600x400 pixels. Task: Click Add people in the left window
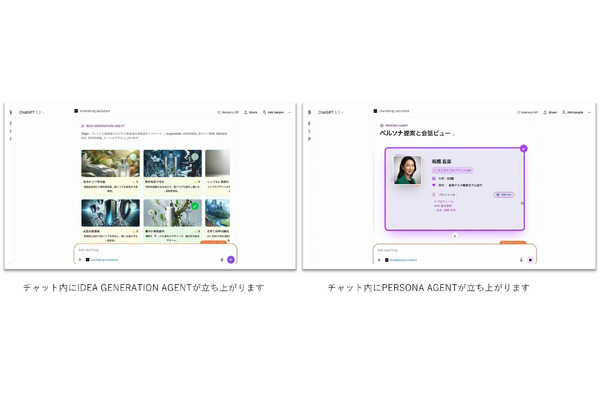pos(274,113)
